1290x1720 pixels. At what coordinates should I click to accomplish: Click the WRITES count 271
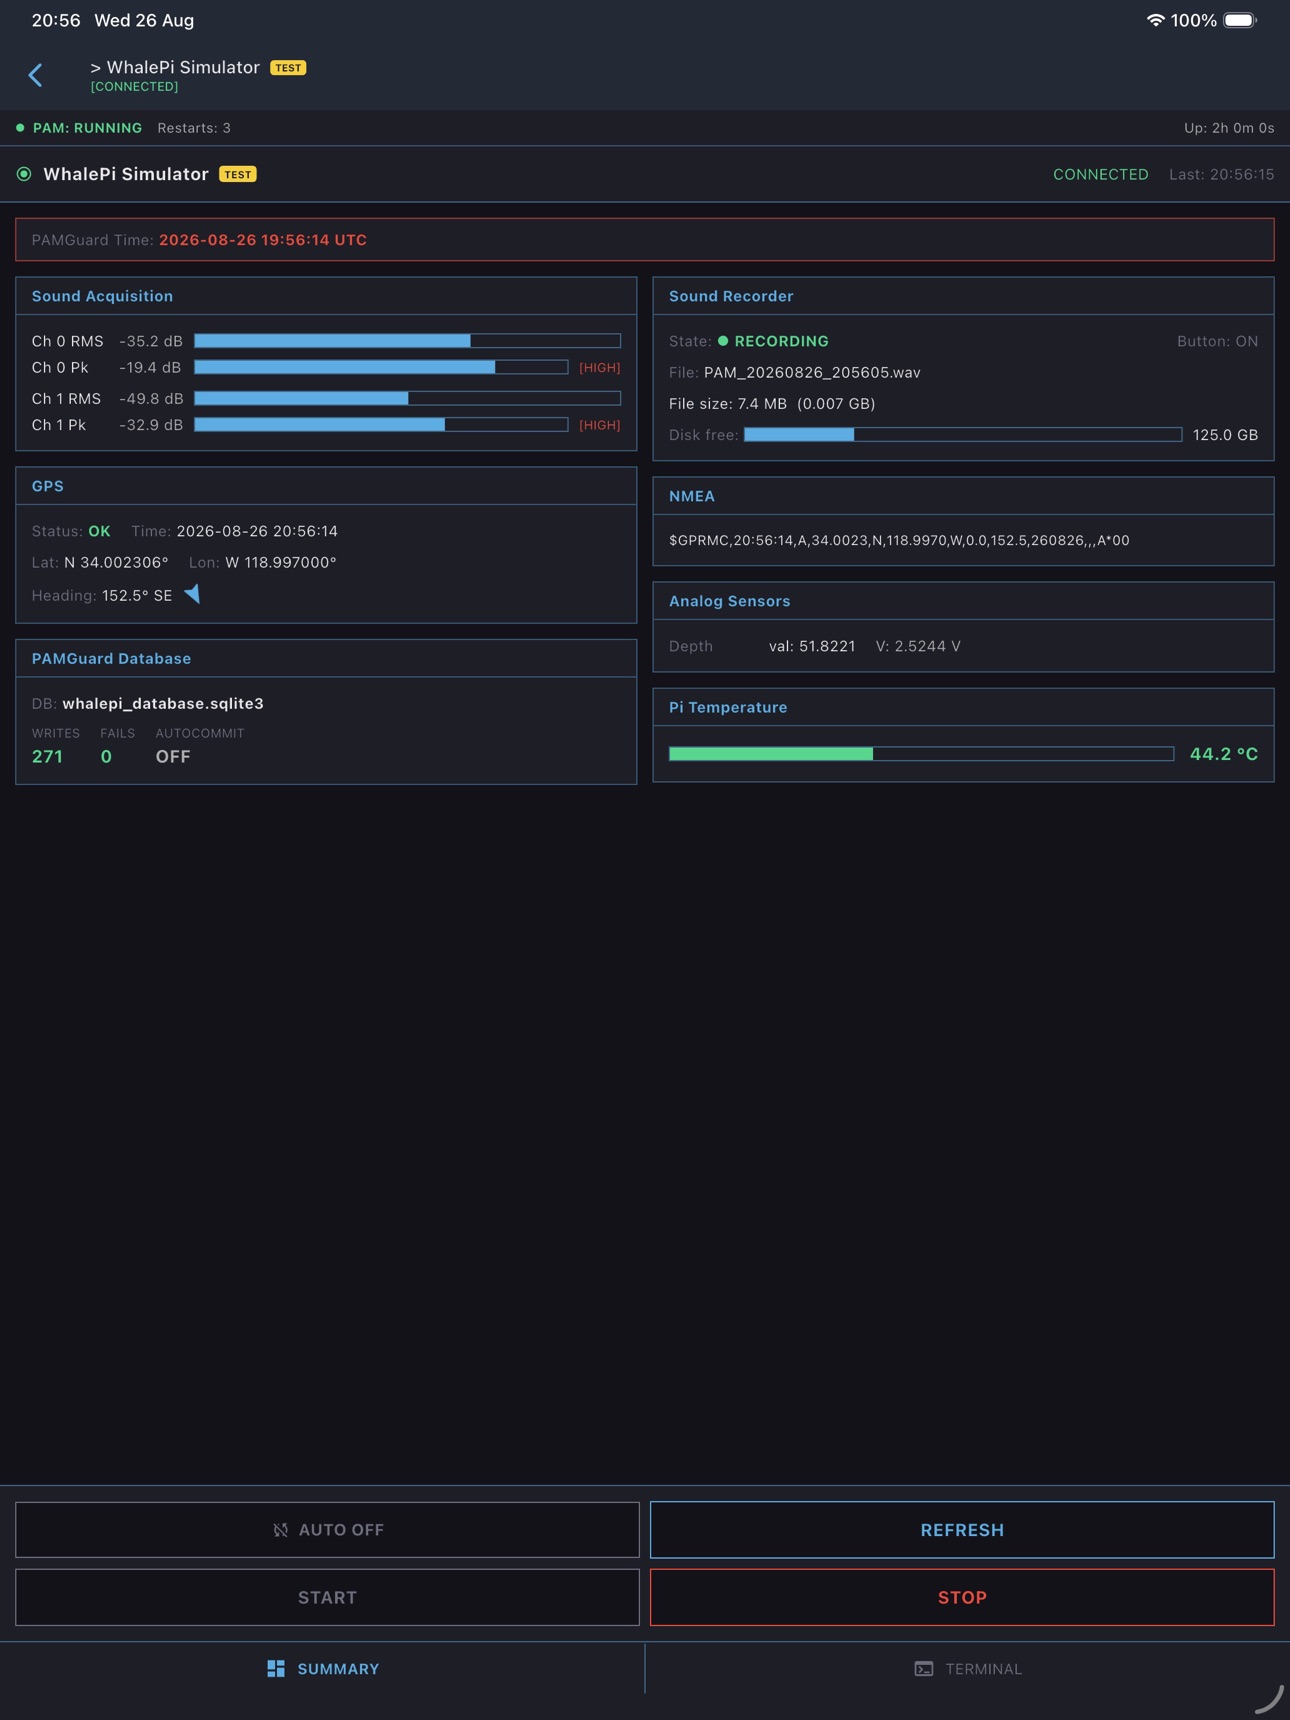coord(47,757)
